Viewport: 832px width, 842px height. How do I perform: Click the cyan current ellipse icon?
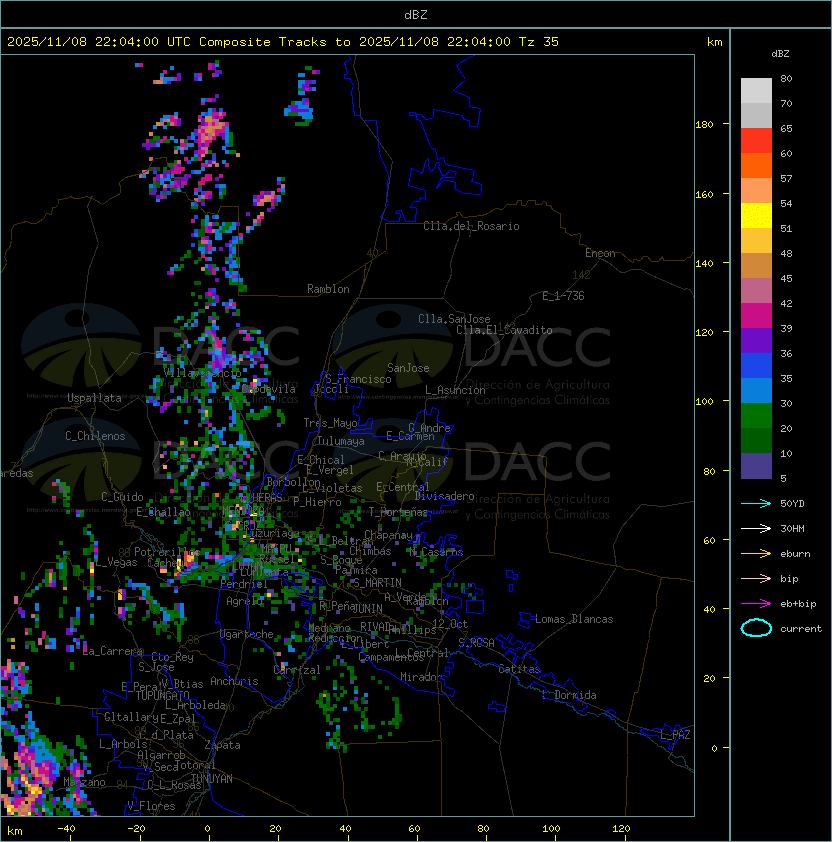click(756, 628)
